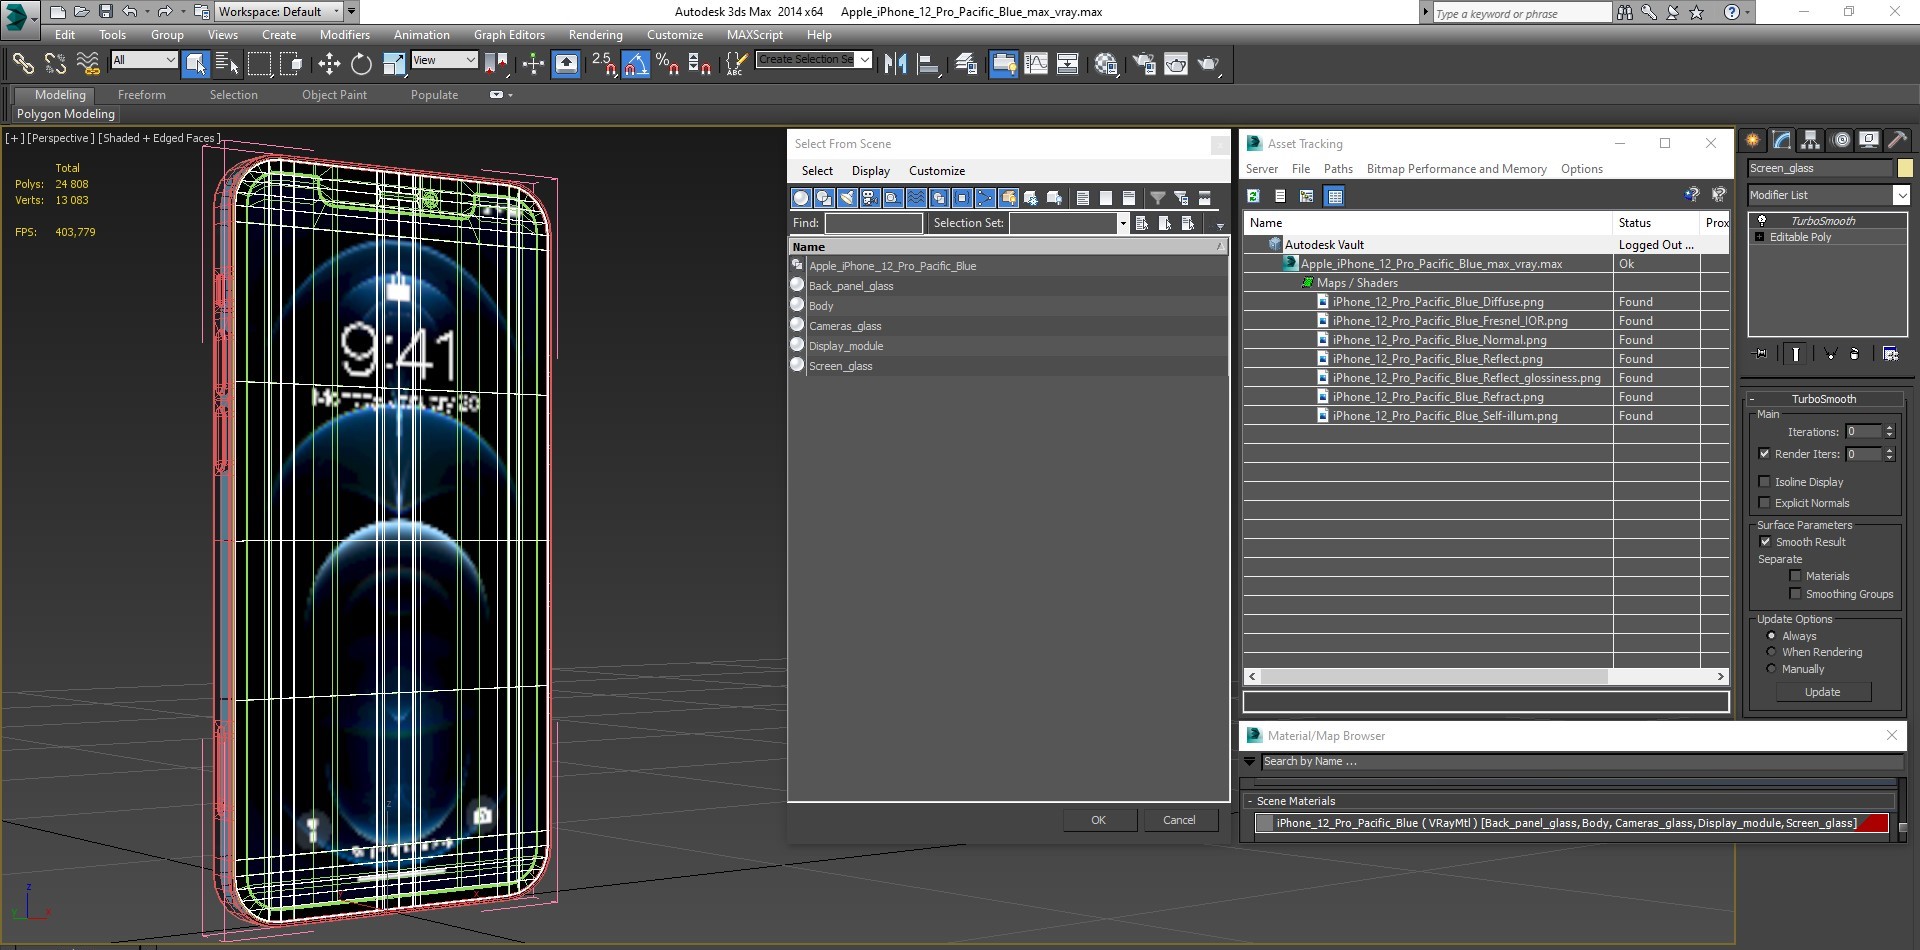Open the Curve Editor from the toolbar

(x=1036, y=64)
